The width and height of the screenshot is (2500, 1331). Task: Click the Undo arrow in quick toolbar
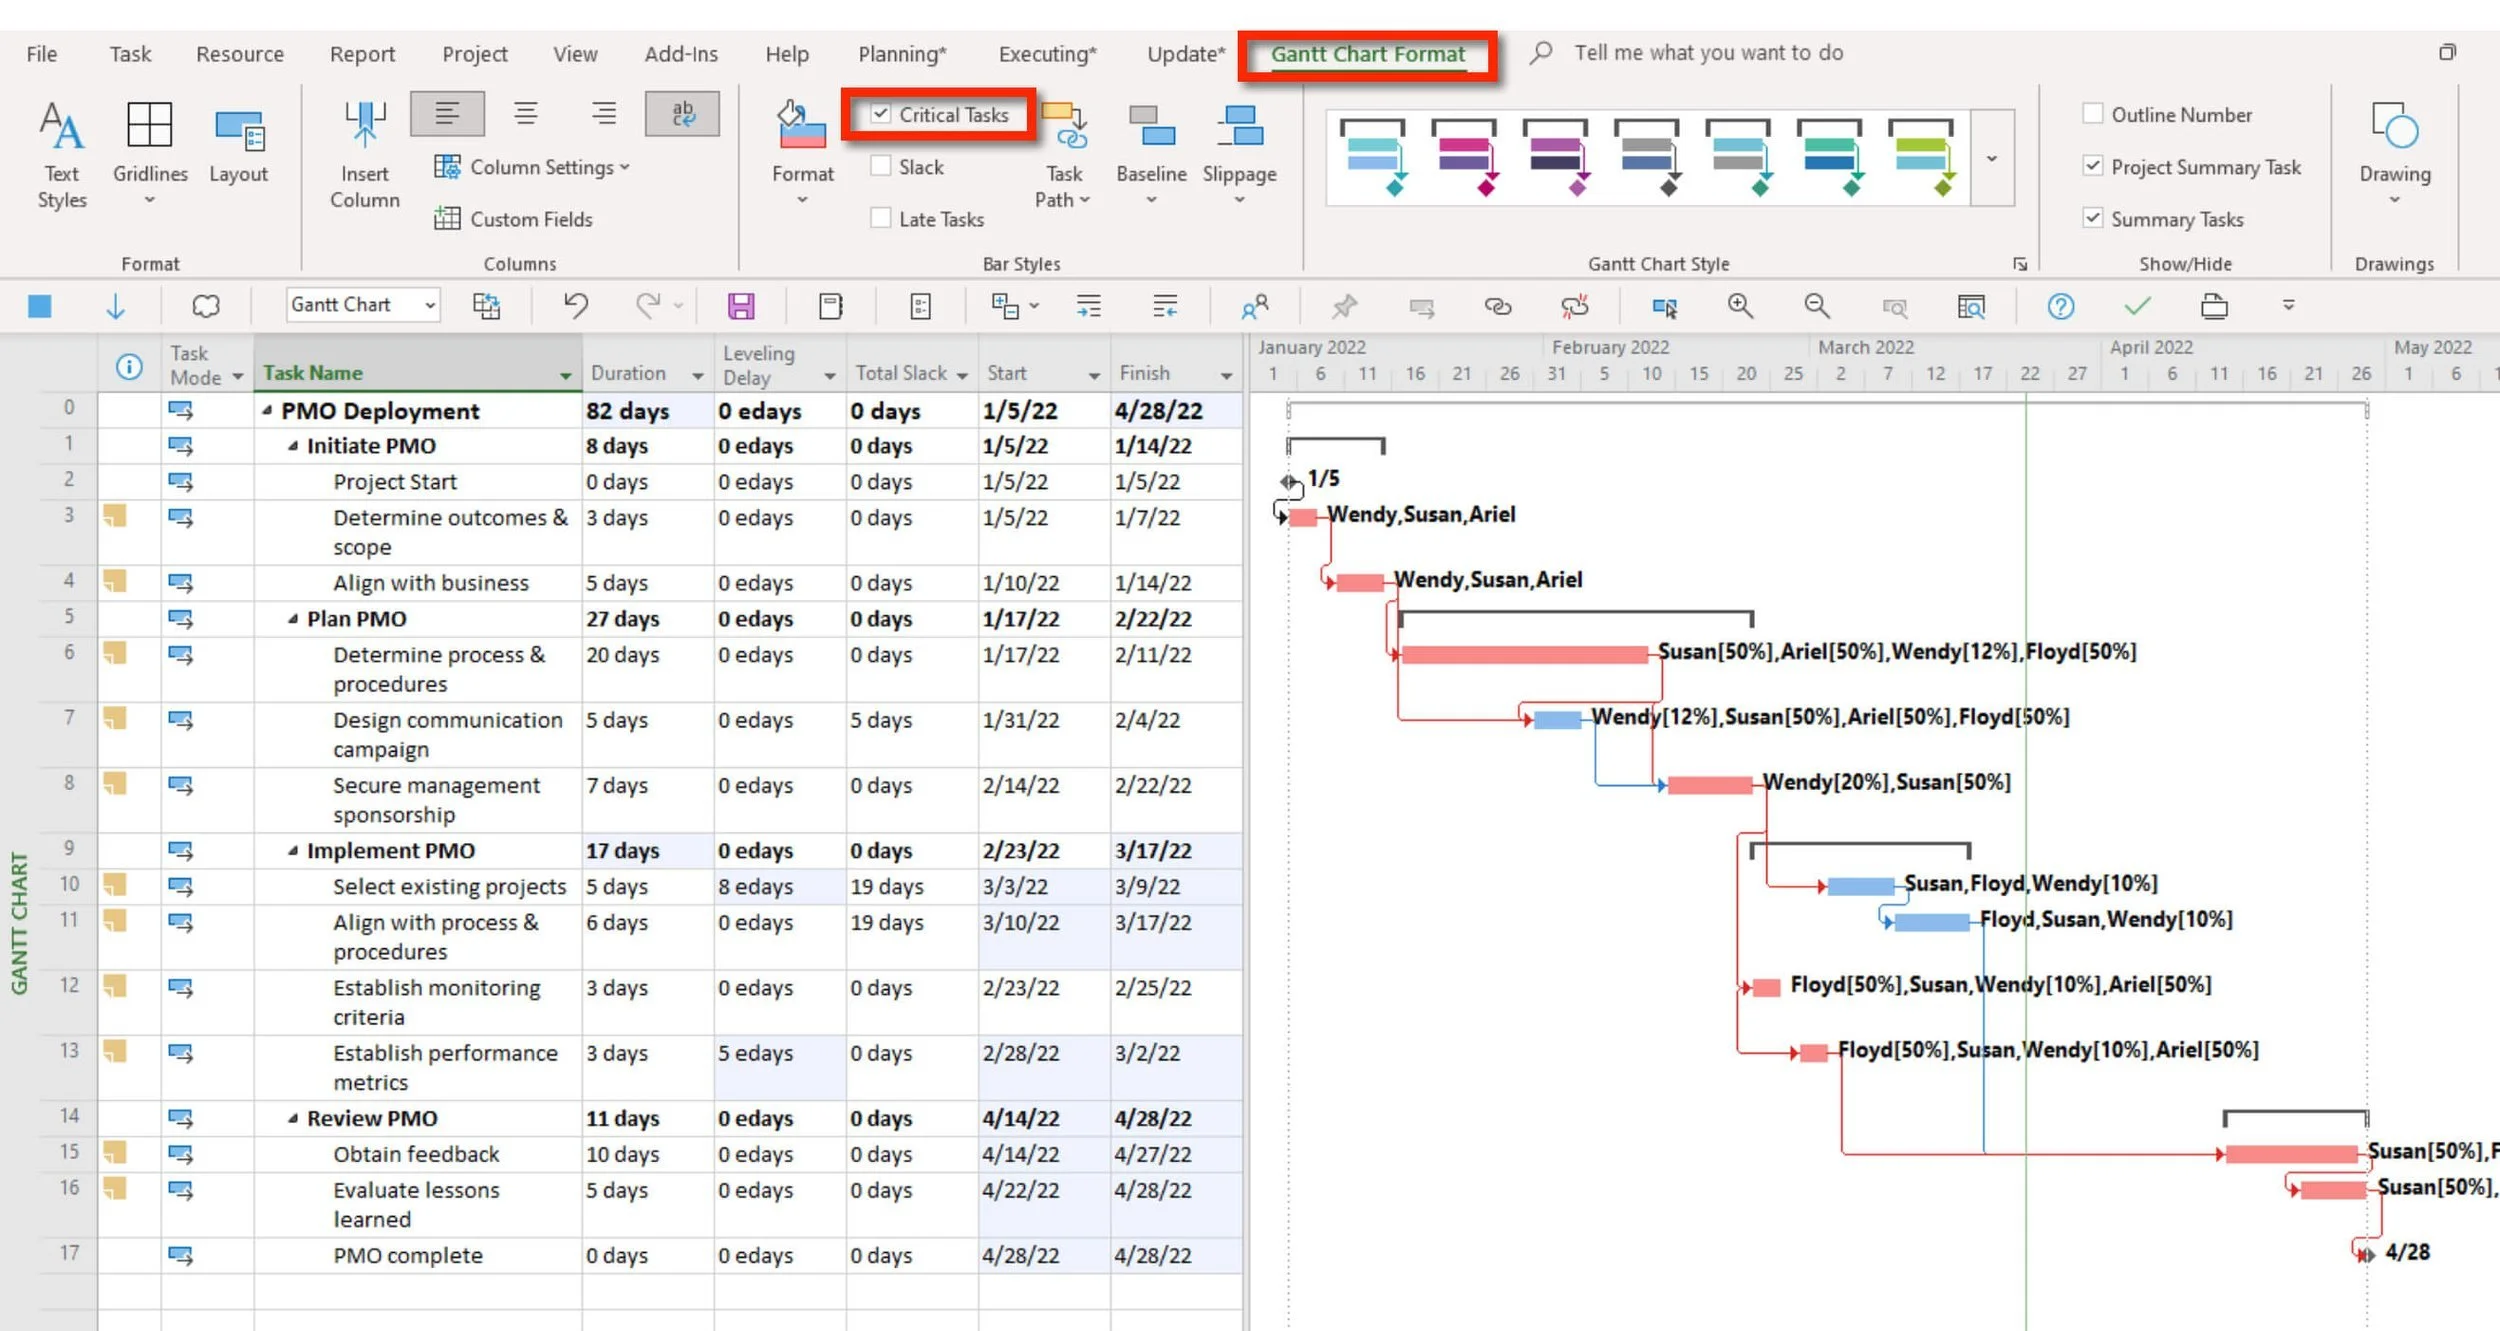pos(575,305)
